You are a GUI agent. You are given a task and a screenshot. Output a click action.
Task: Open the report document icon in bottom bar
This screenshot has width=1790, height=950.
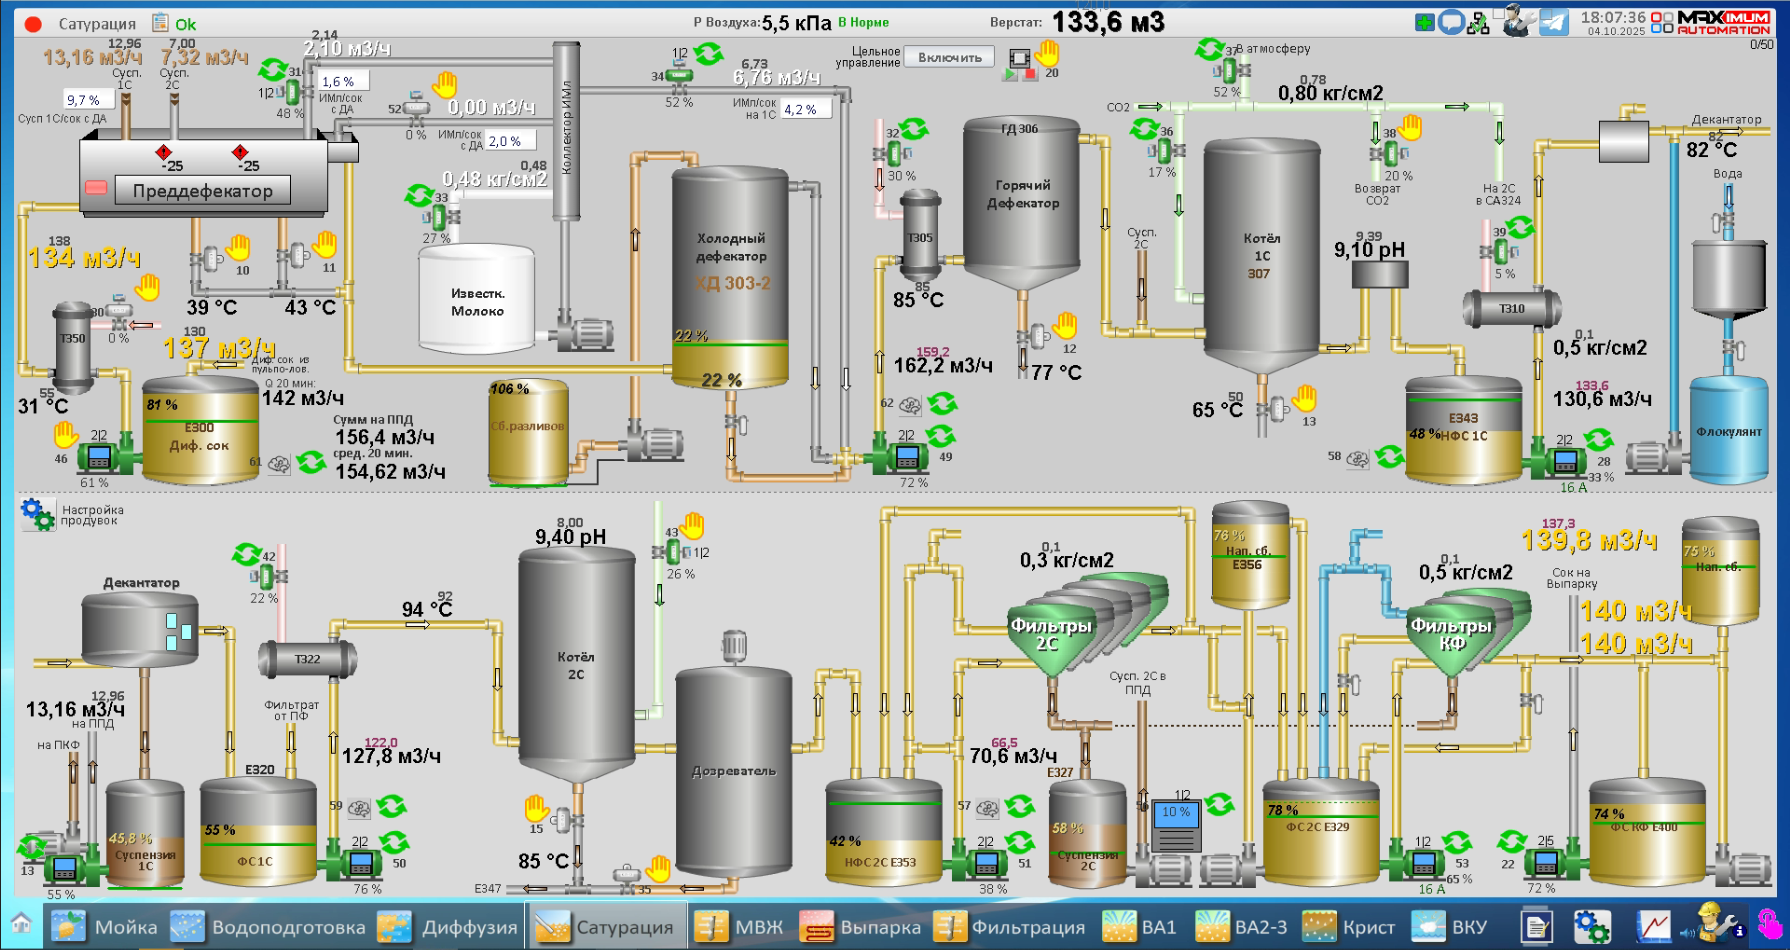[1536, 927]
